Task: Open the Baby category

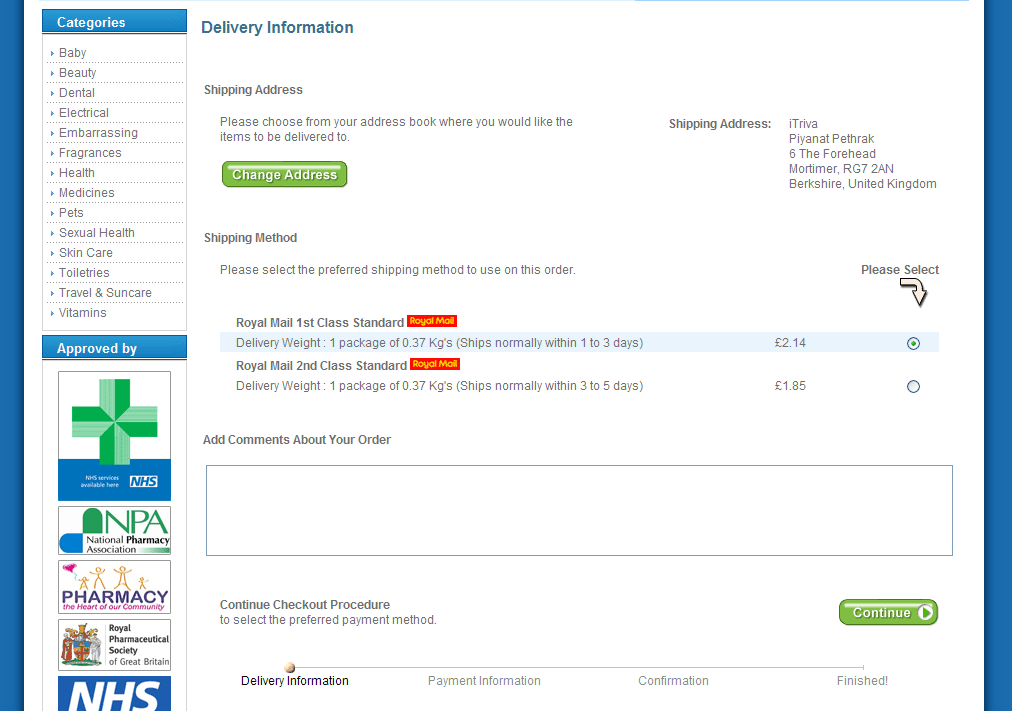Action: click(x=72, y=53)
